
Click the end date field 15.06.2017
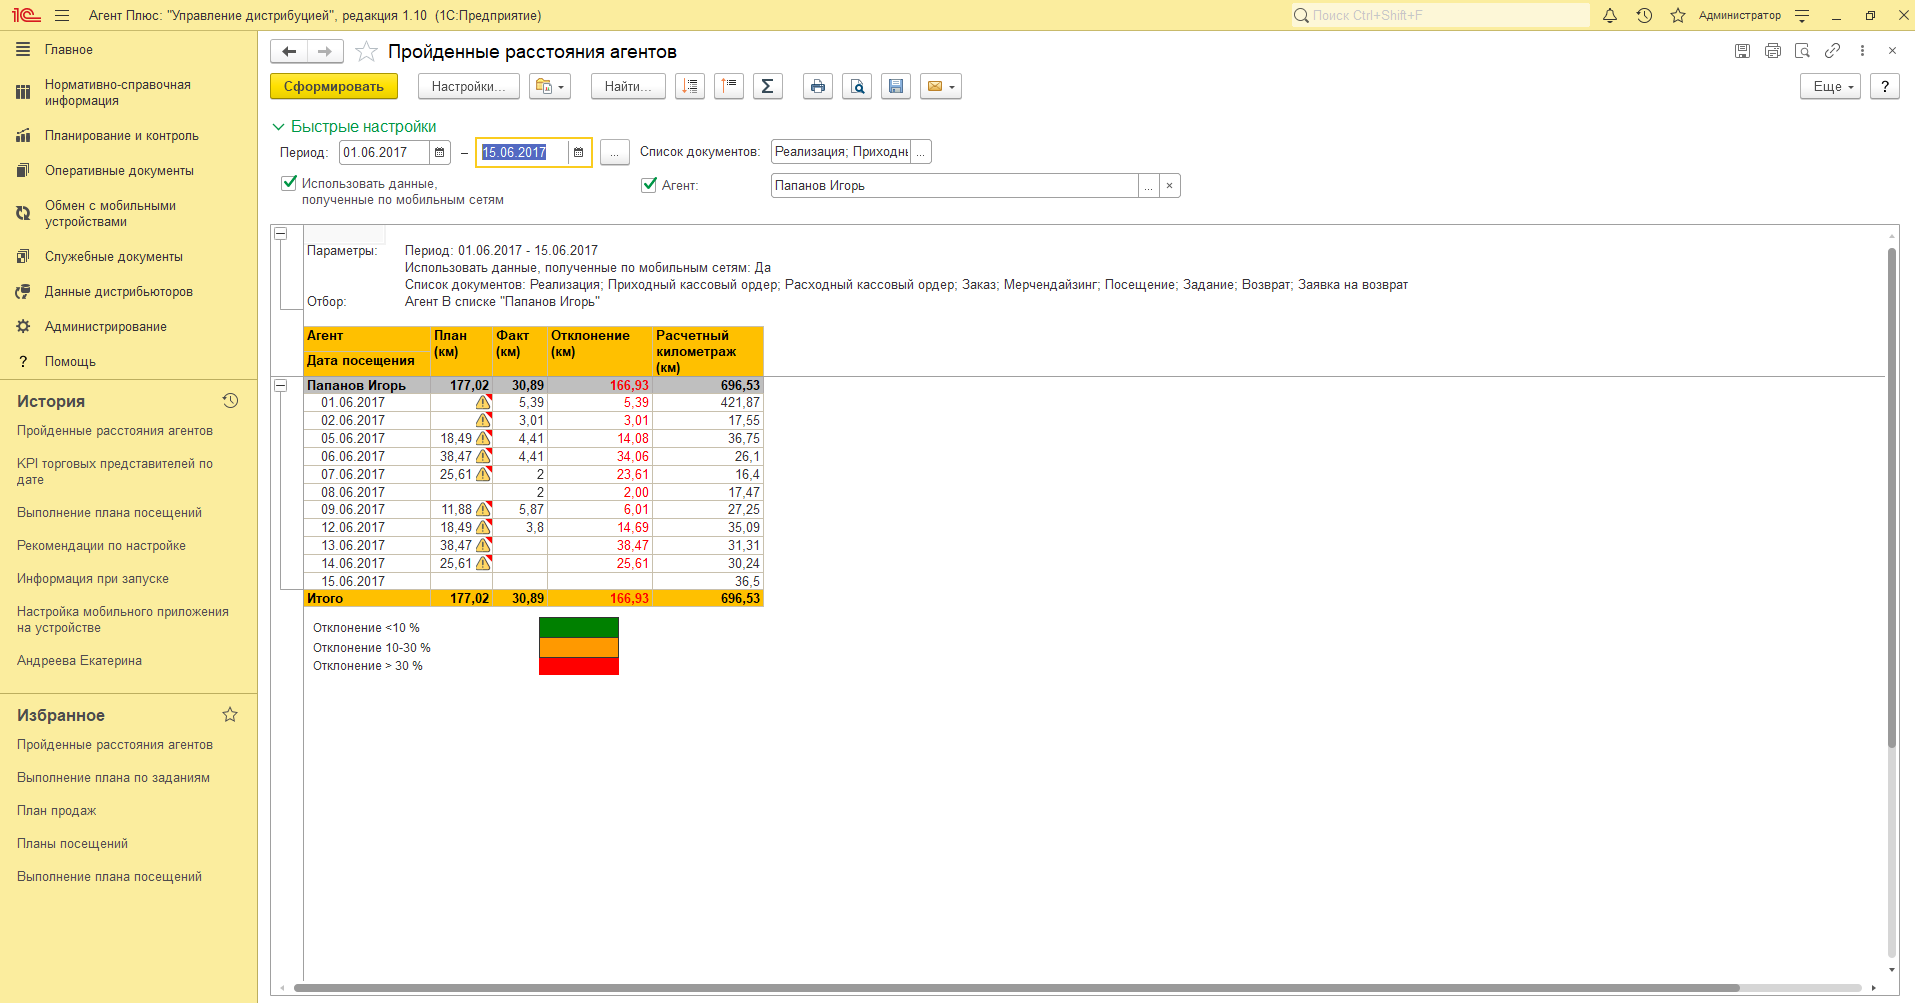(x=523, y=152)
